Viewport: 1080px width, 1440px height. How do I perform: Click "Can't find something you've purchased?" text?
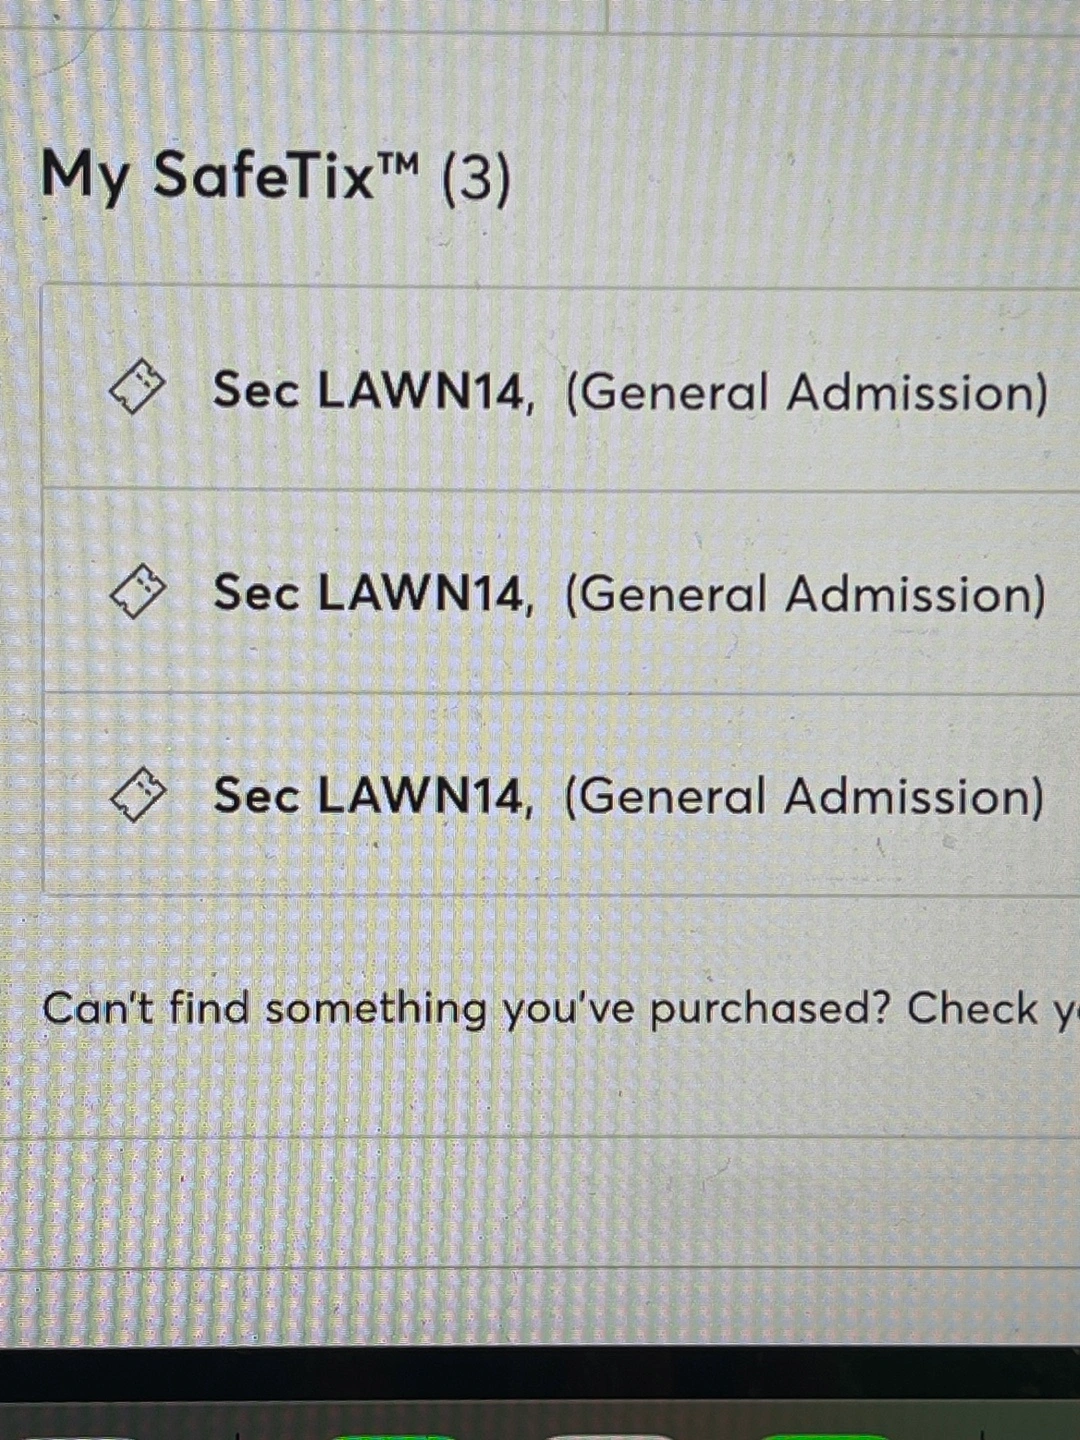tap(466, 1009)
